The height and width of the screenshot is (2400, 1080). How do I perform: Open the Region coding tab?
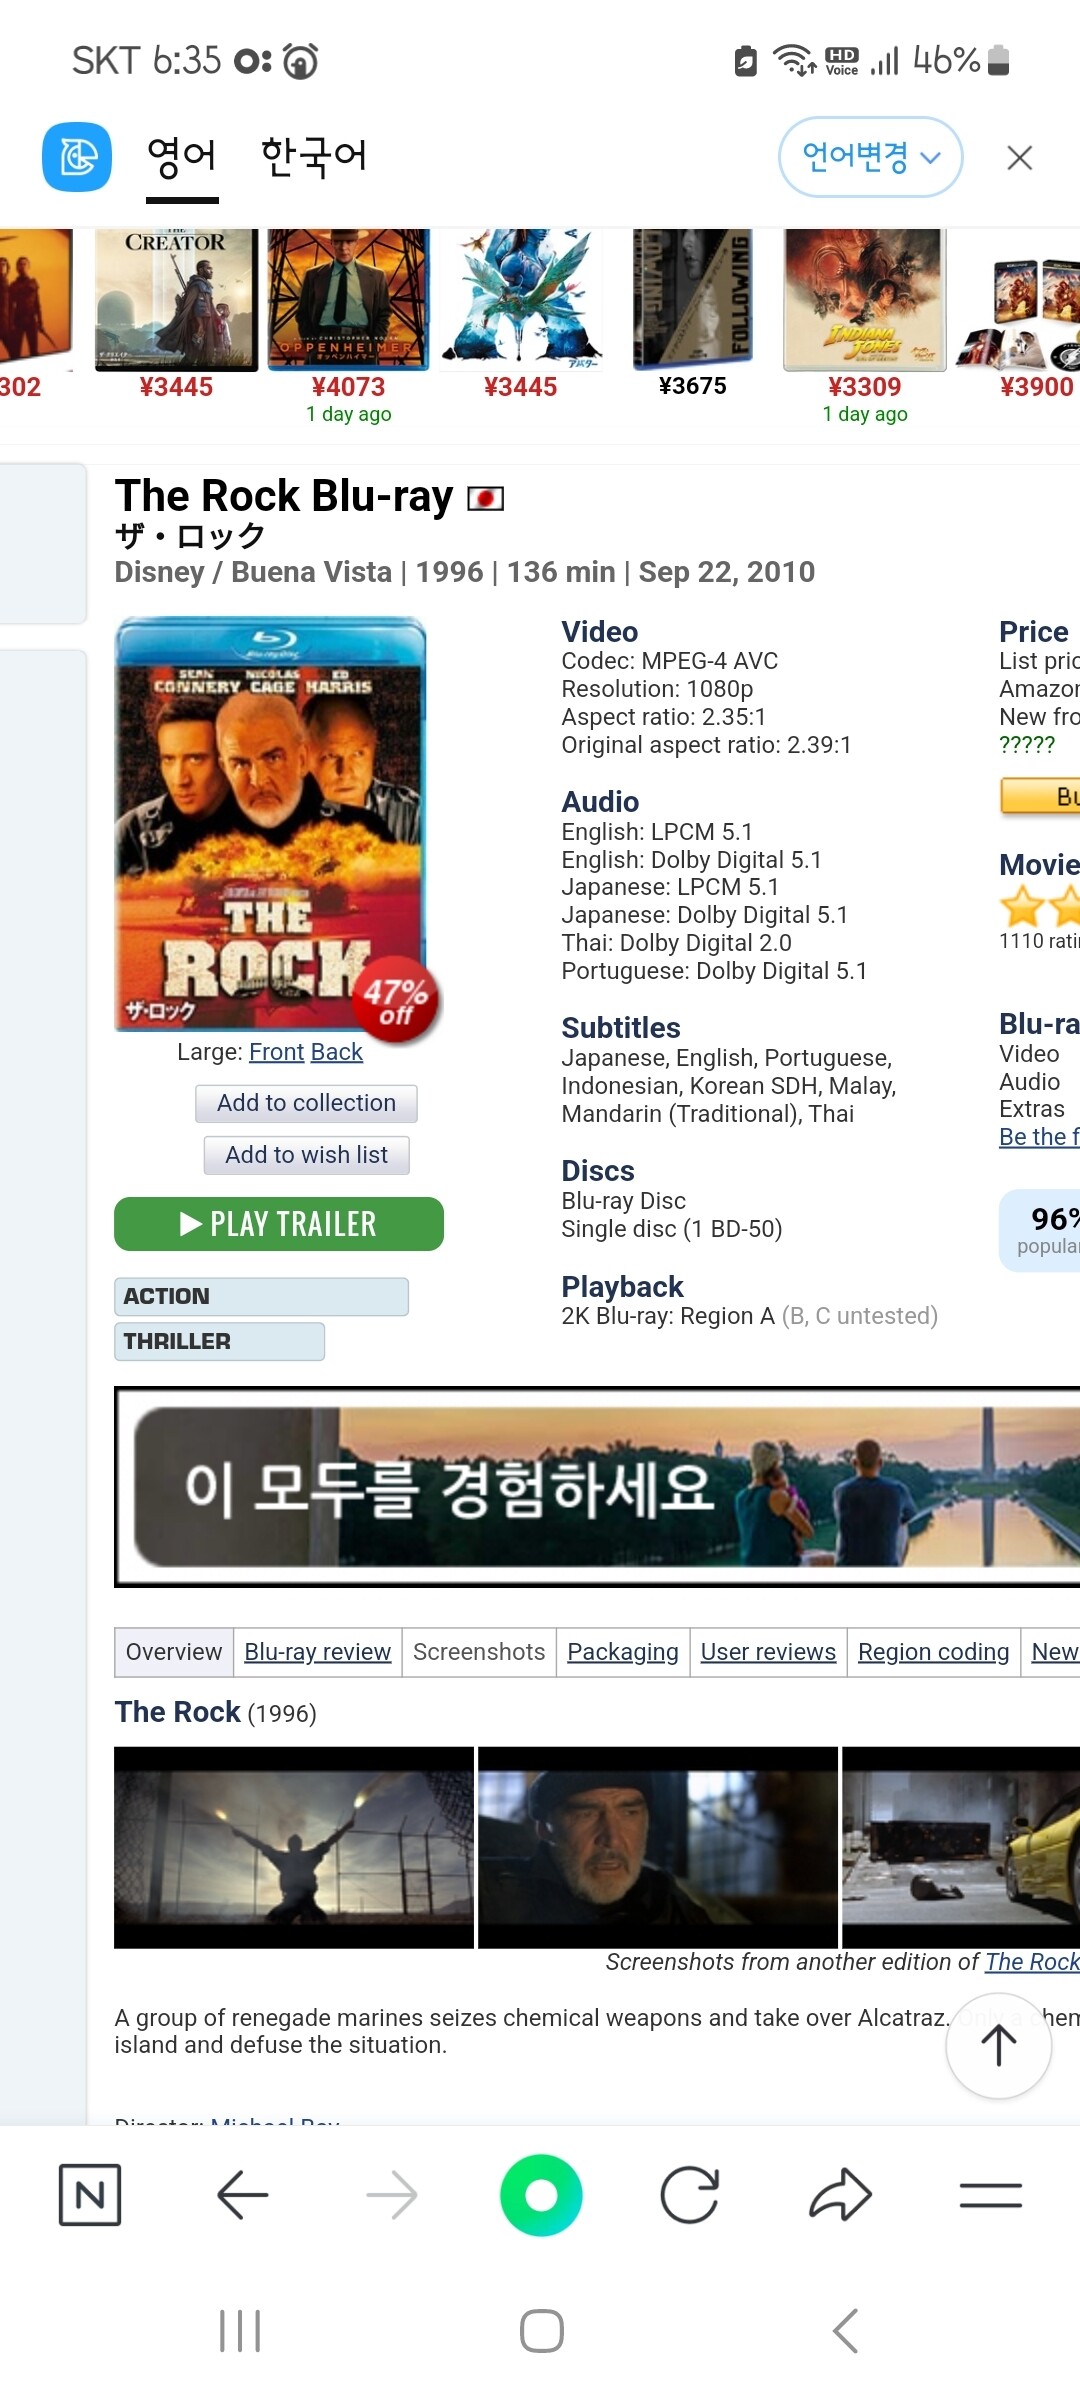coord(933,1652)
